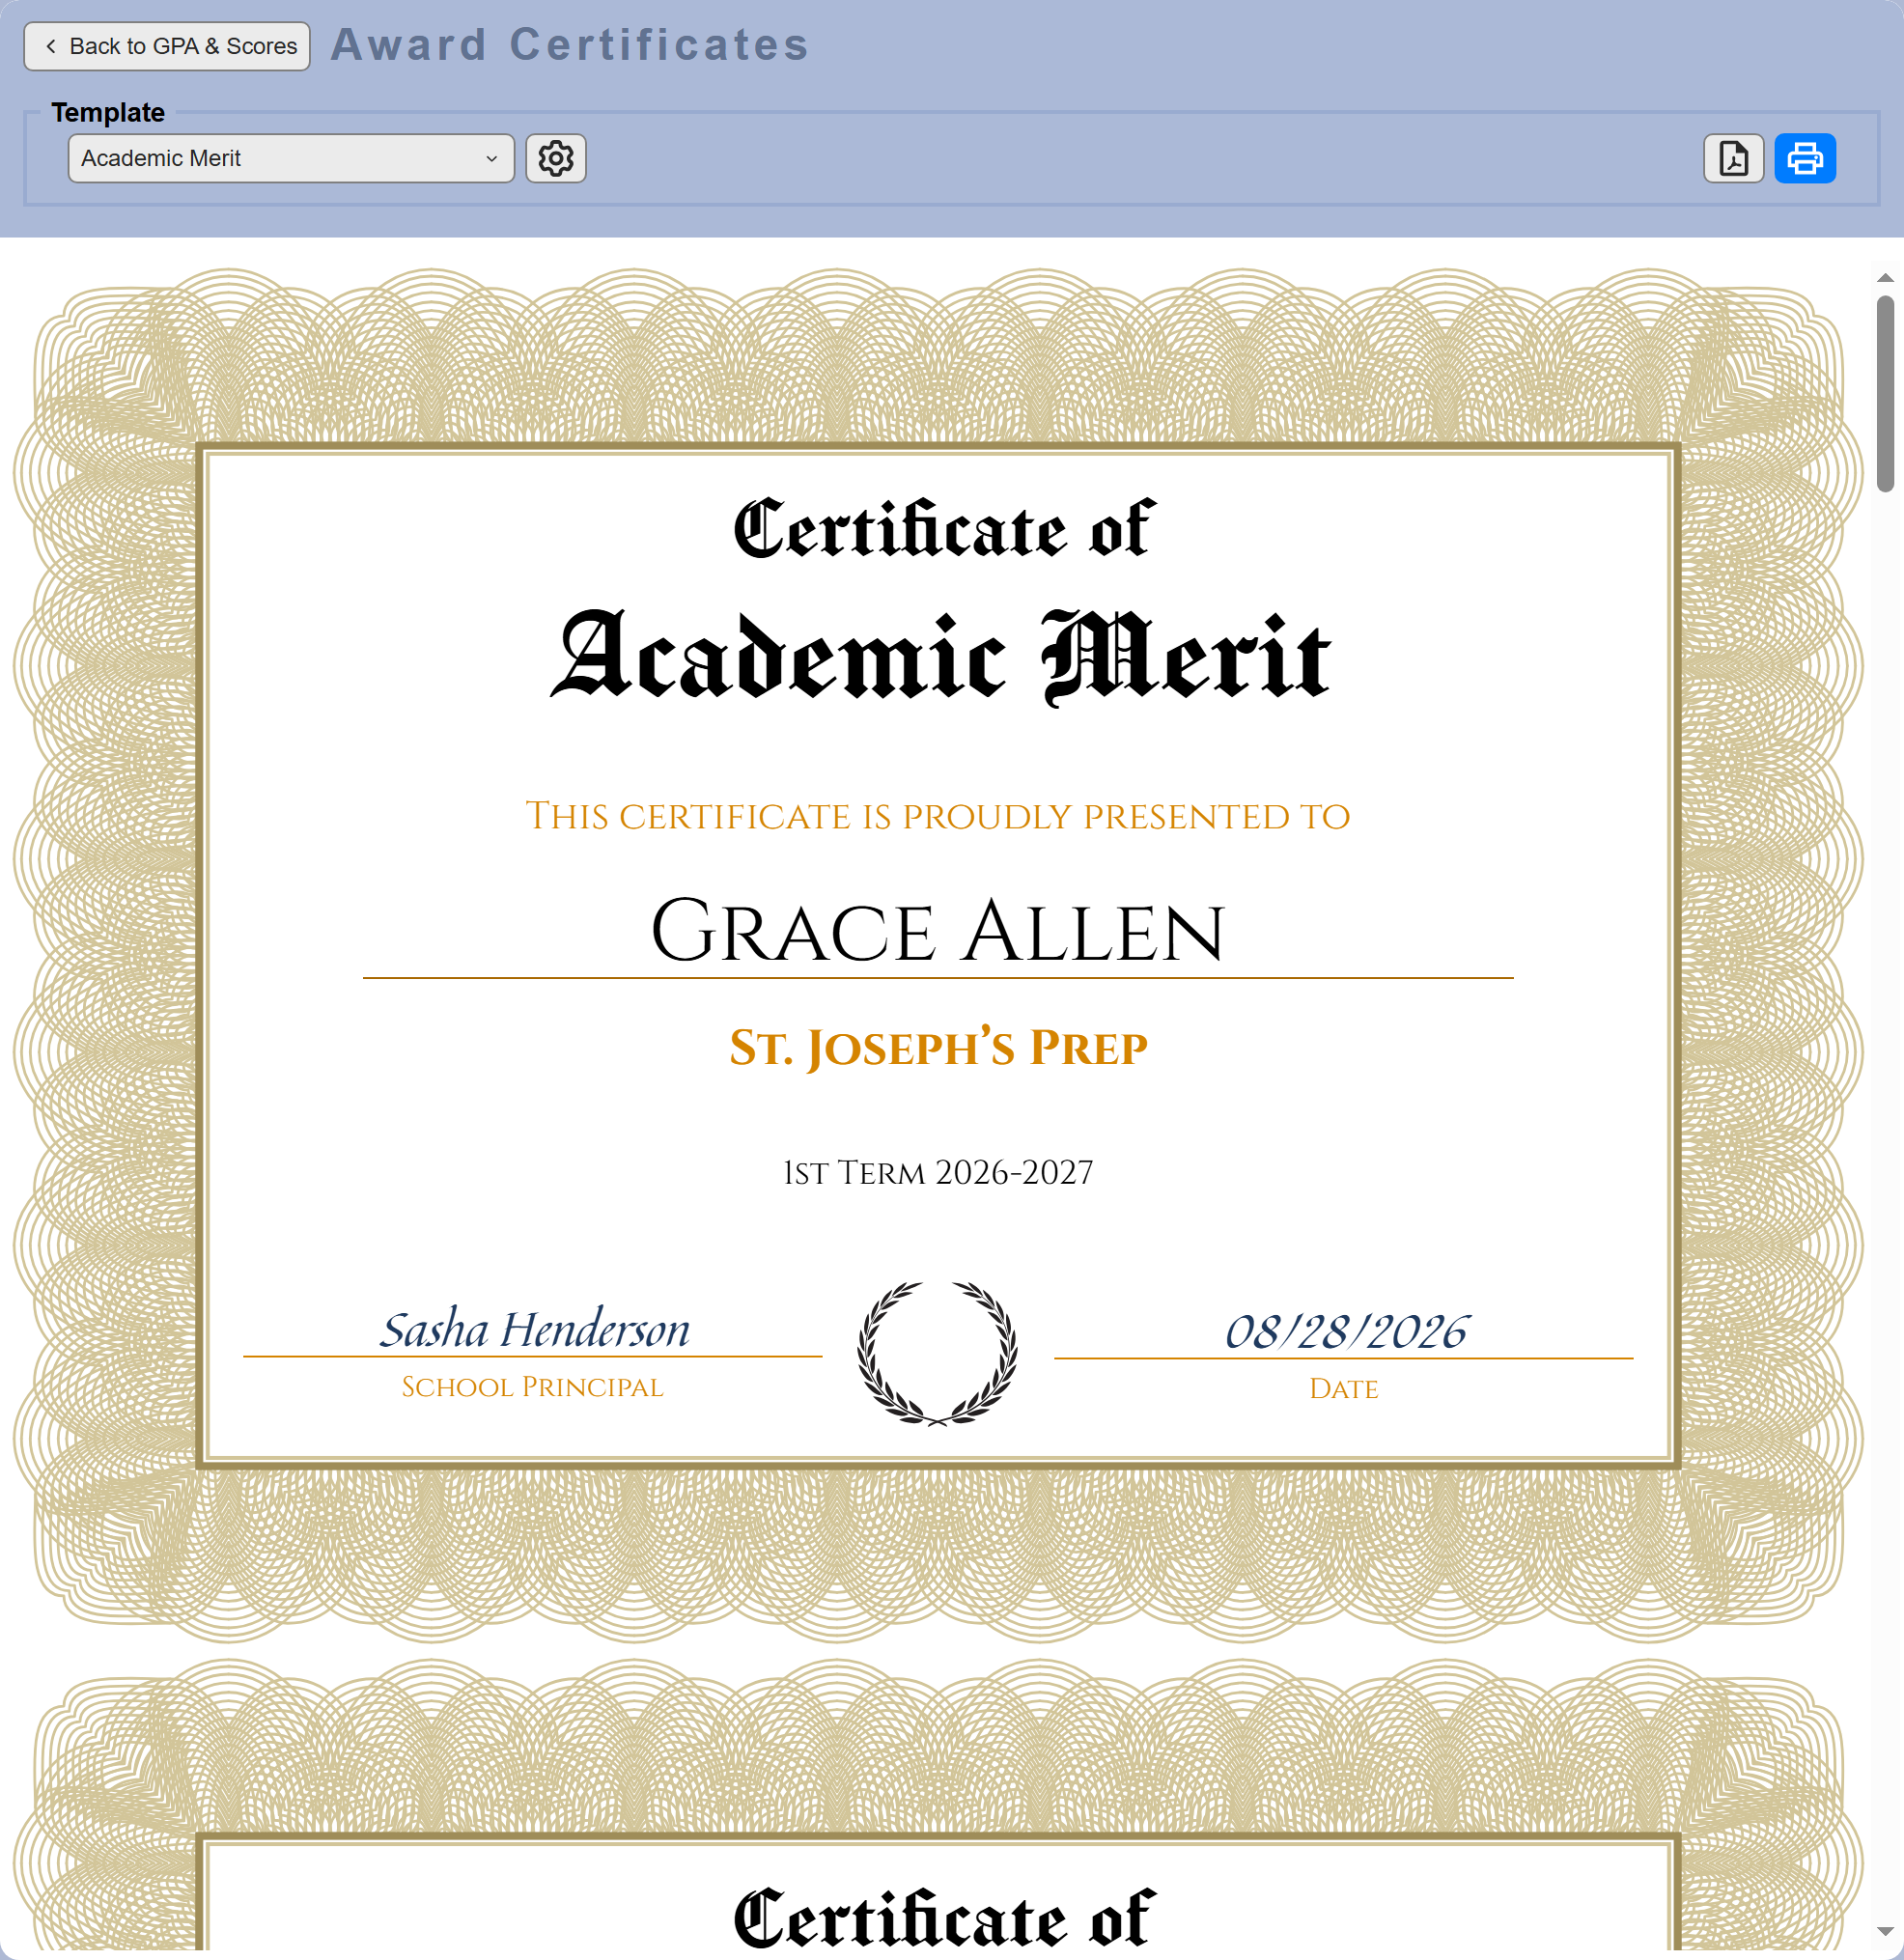1904x1960 pixels.
Task: Export certificates as PDF
Action: pos(1733,158)
